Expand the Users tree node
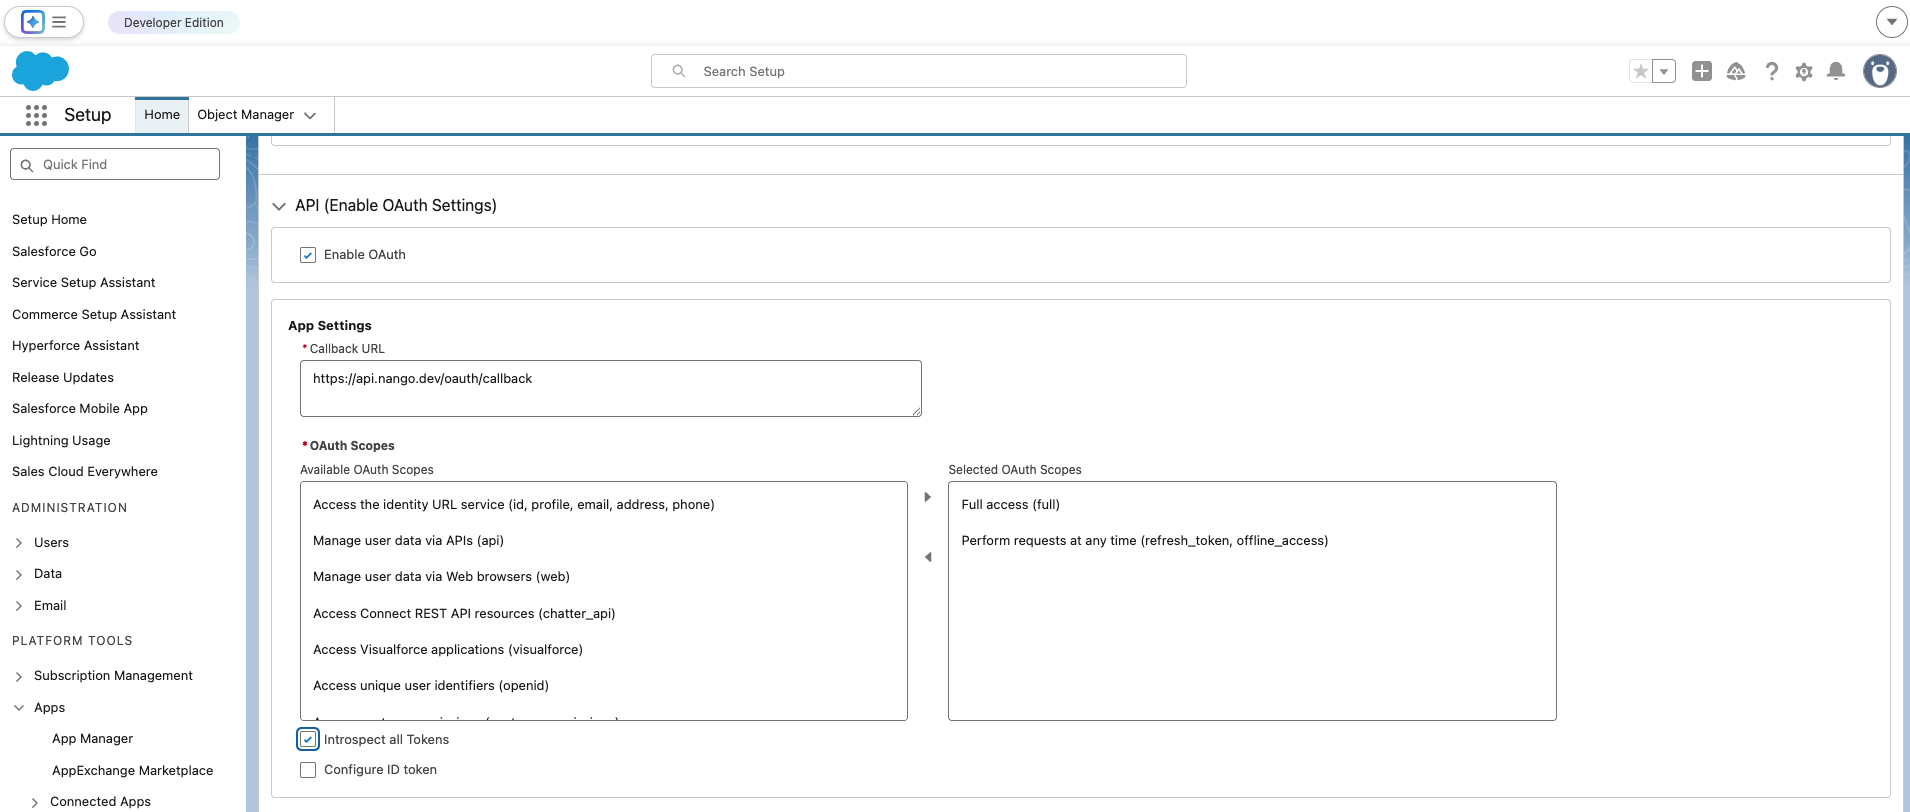Viewport: 1910px width, 812px height. point(19,543)
